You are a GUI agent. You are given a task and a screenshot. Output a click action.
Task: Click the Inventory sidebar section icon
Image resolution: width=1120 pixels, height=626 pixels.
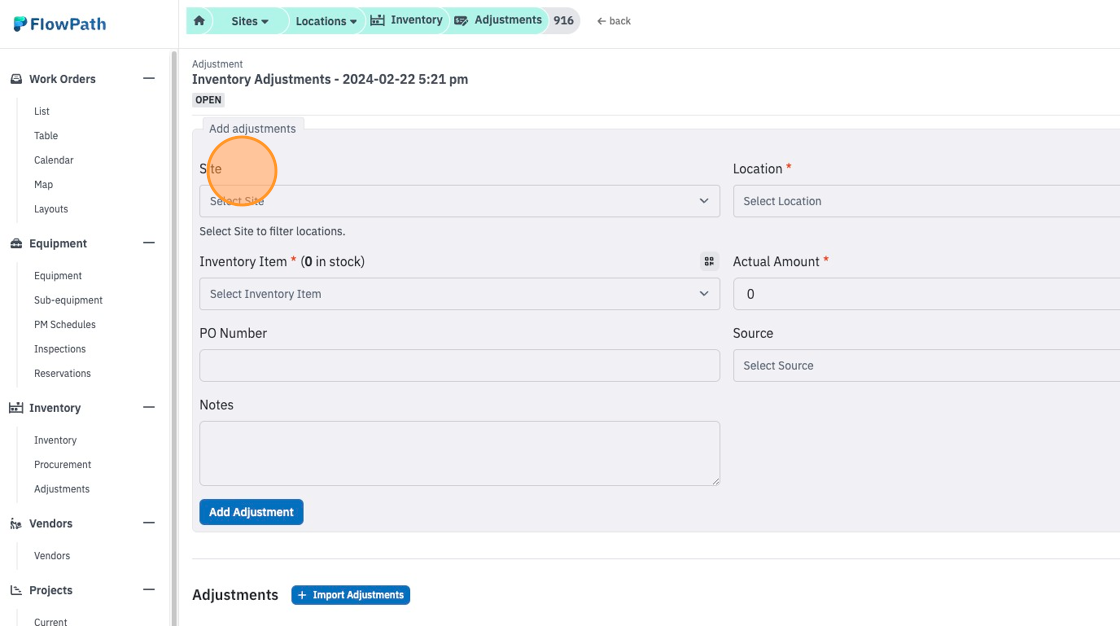pos(16,408)
